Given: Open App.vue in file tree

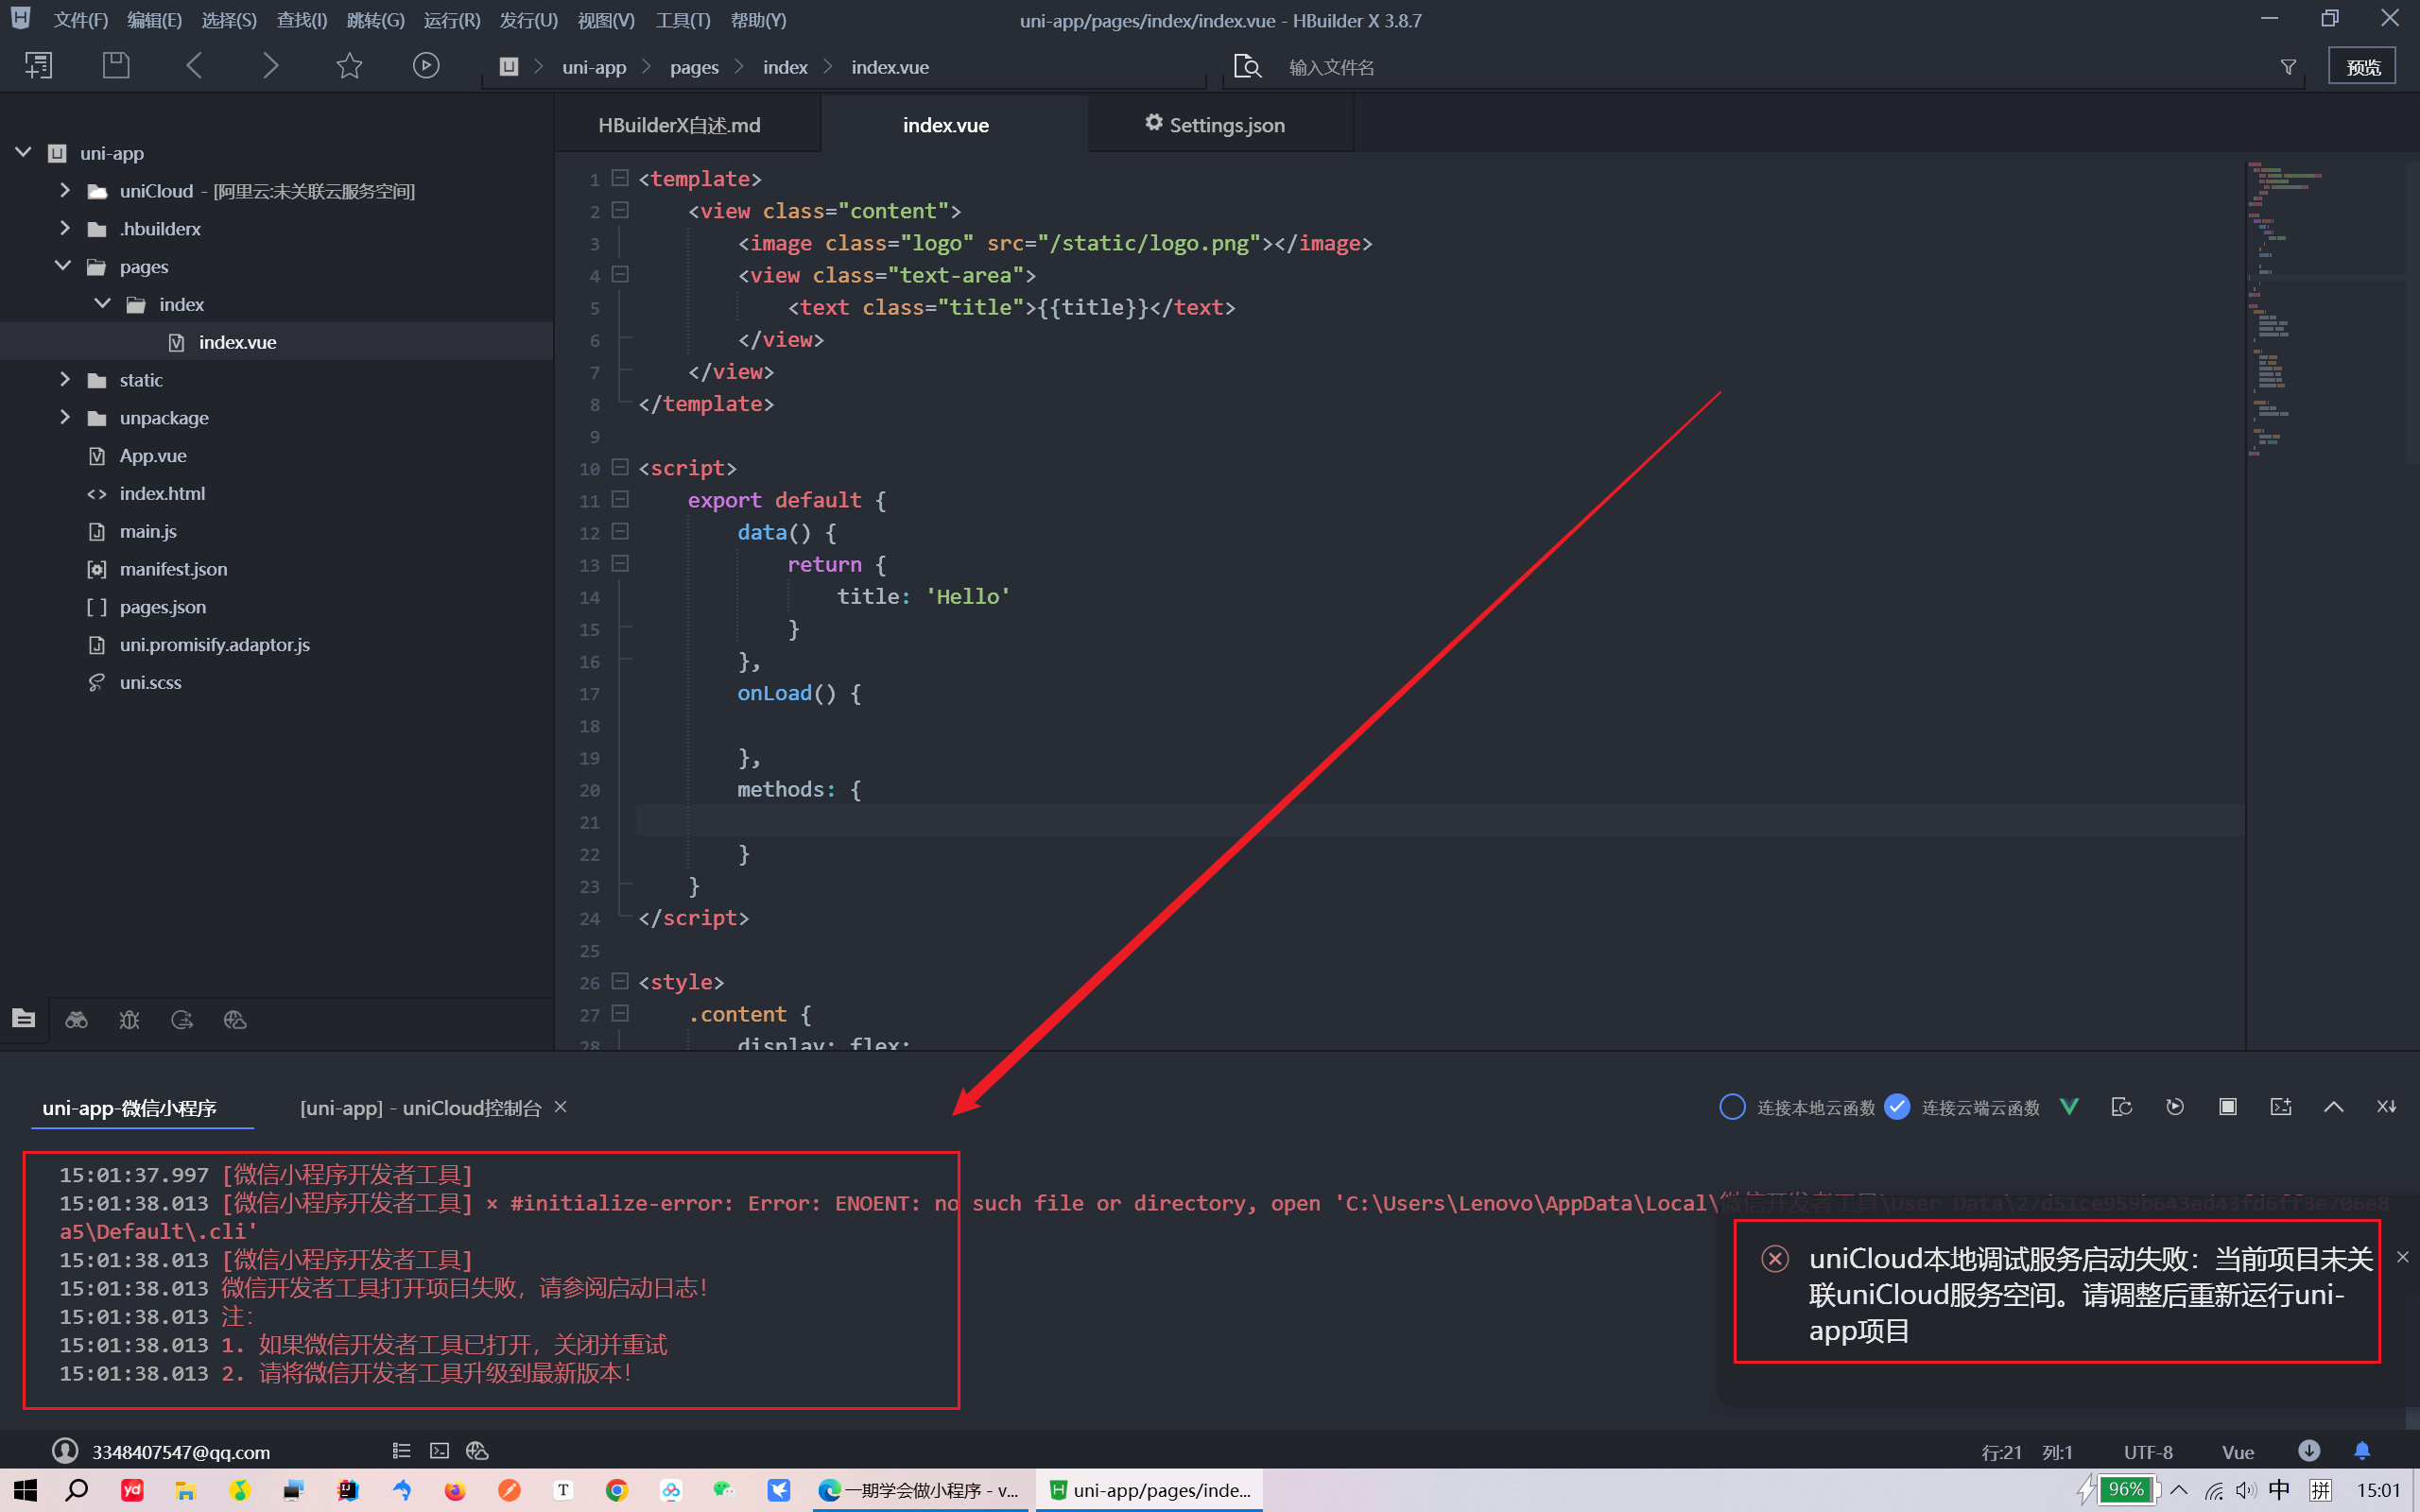Looking at the screenshot, I should (153, 456).
